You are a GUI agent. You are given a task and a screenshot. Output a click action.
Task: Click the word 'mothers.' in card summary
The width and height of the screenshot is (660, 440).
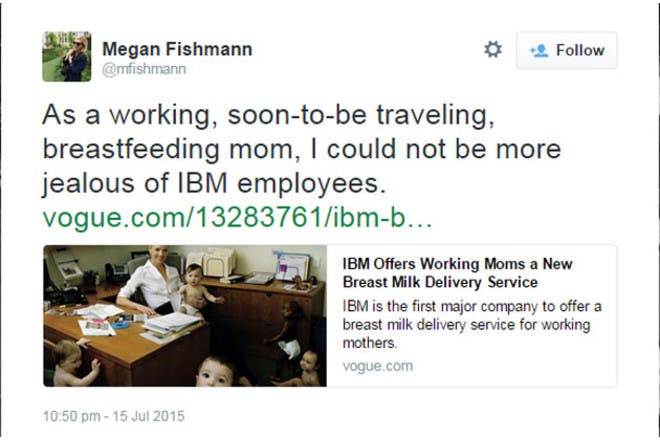[x=370, y=343]
